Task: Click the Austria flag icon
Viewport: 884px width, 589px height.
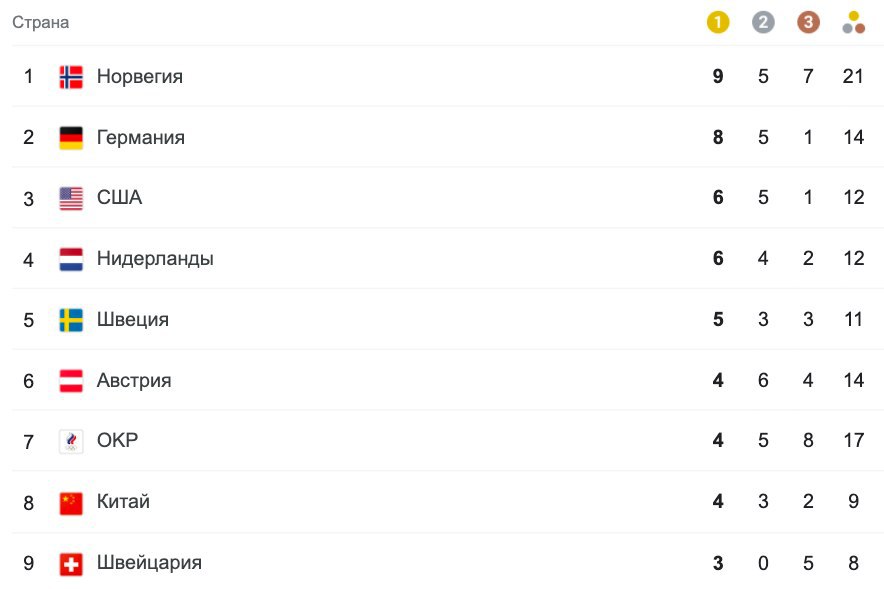Action: 71,381
